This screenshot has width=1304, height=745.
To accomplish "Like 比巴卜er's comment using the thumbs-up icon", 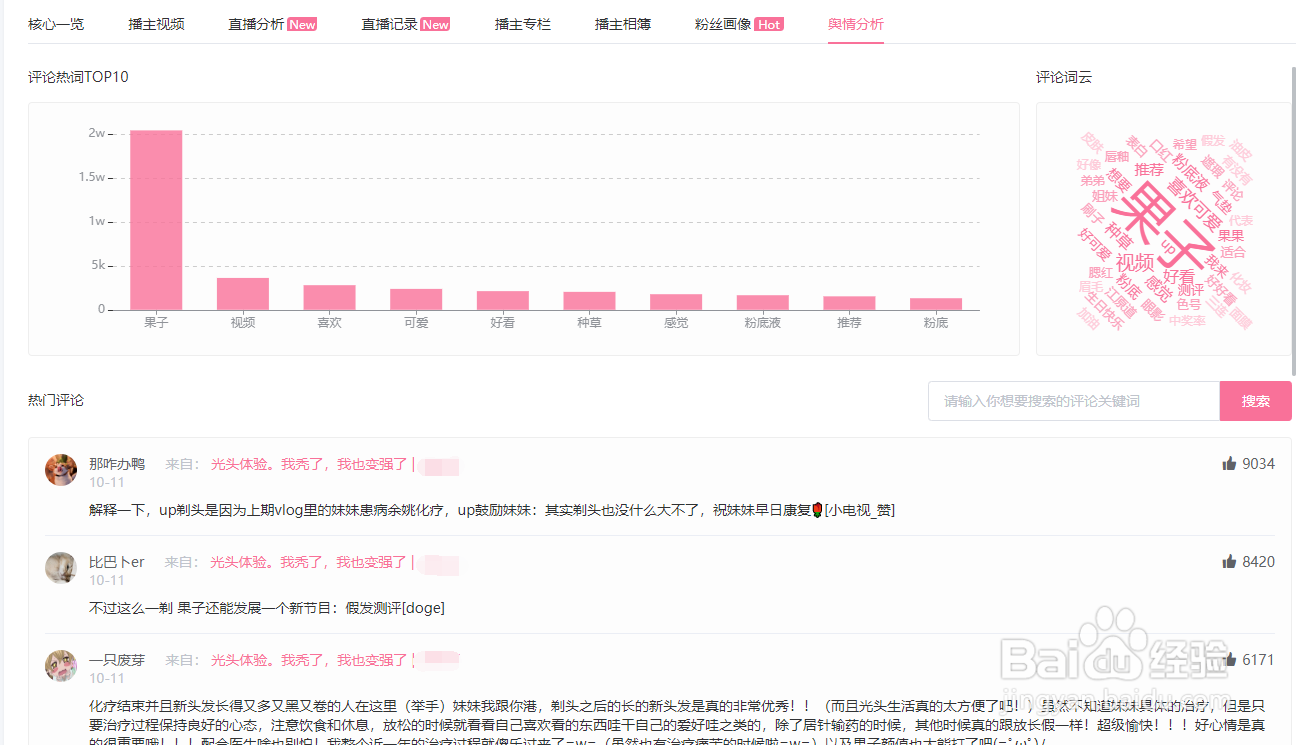I will pyautogui.click(x=1229, y=561).
